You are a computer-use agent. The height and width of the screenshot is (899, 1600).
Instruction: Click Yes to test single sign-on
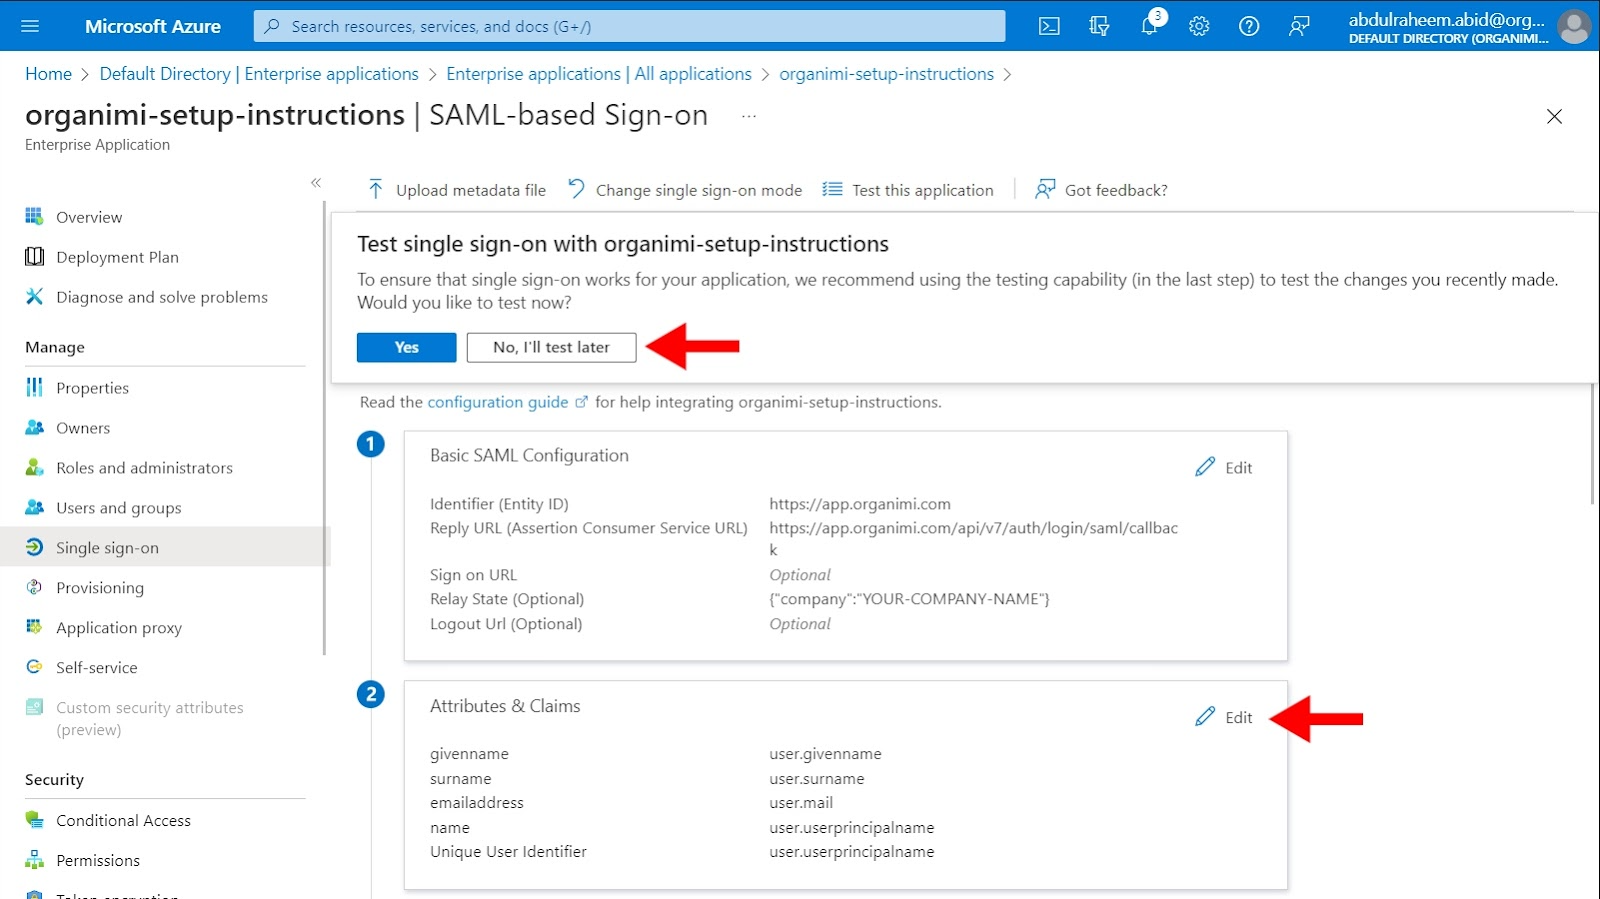(x=406, y=347)
